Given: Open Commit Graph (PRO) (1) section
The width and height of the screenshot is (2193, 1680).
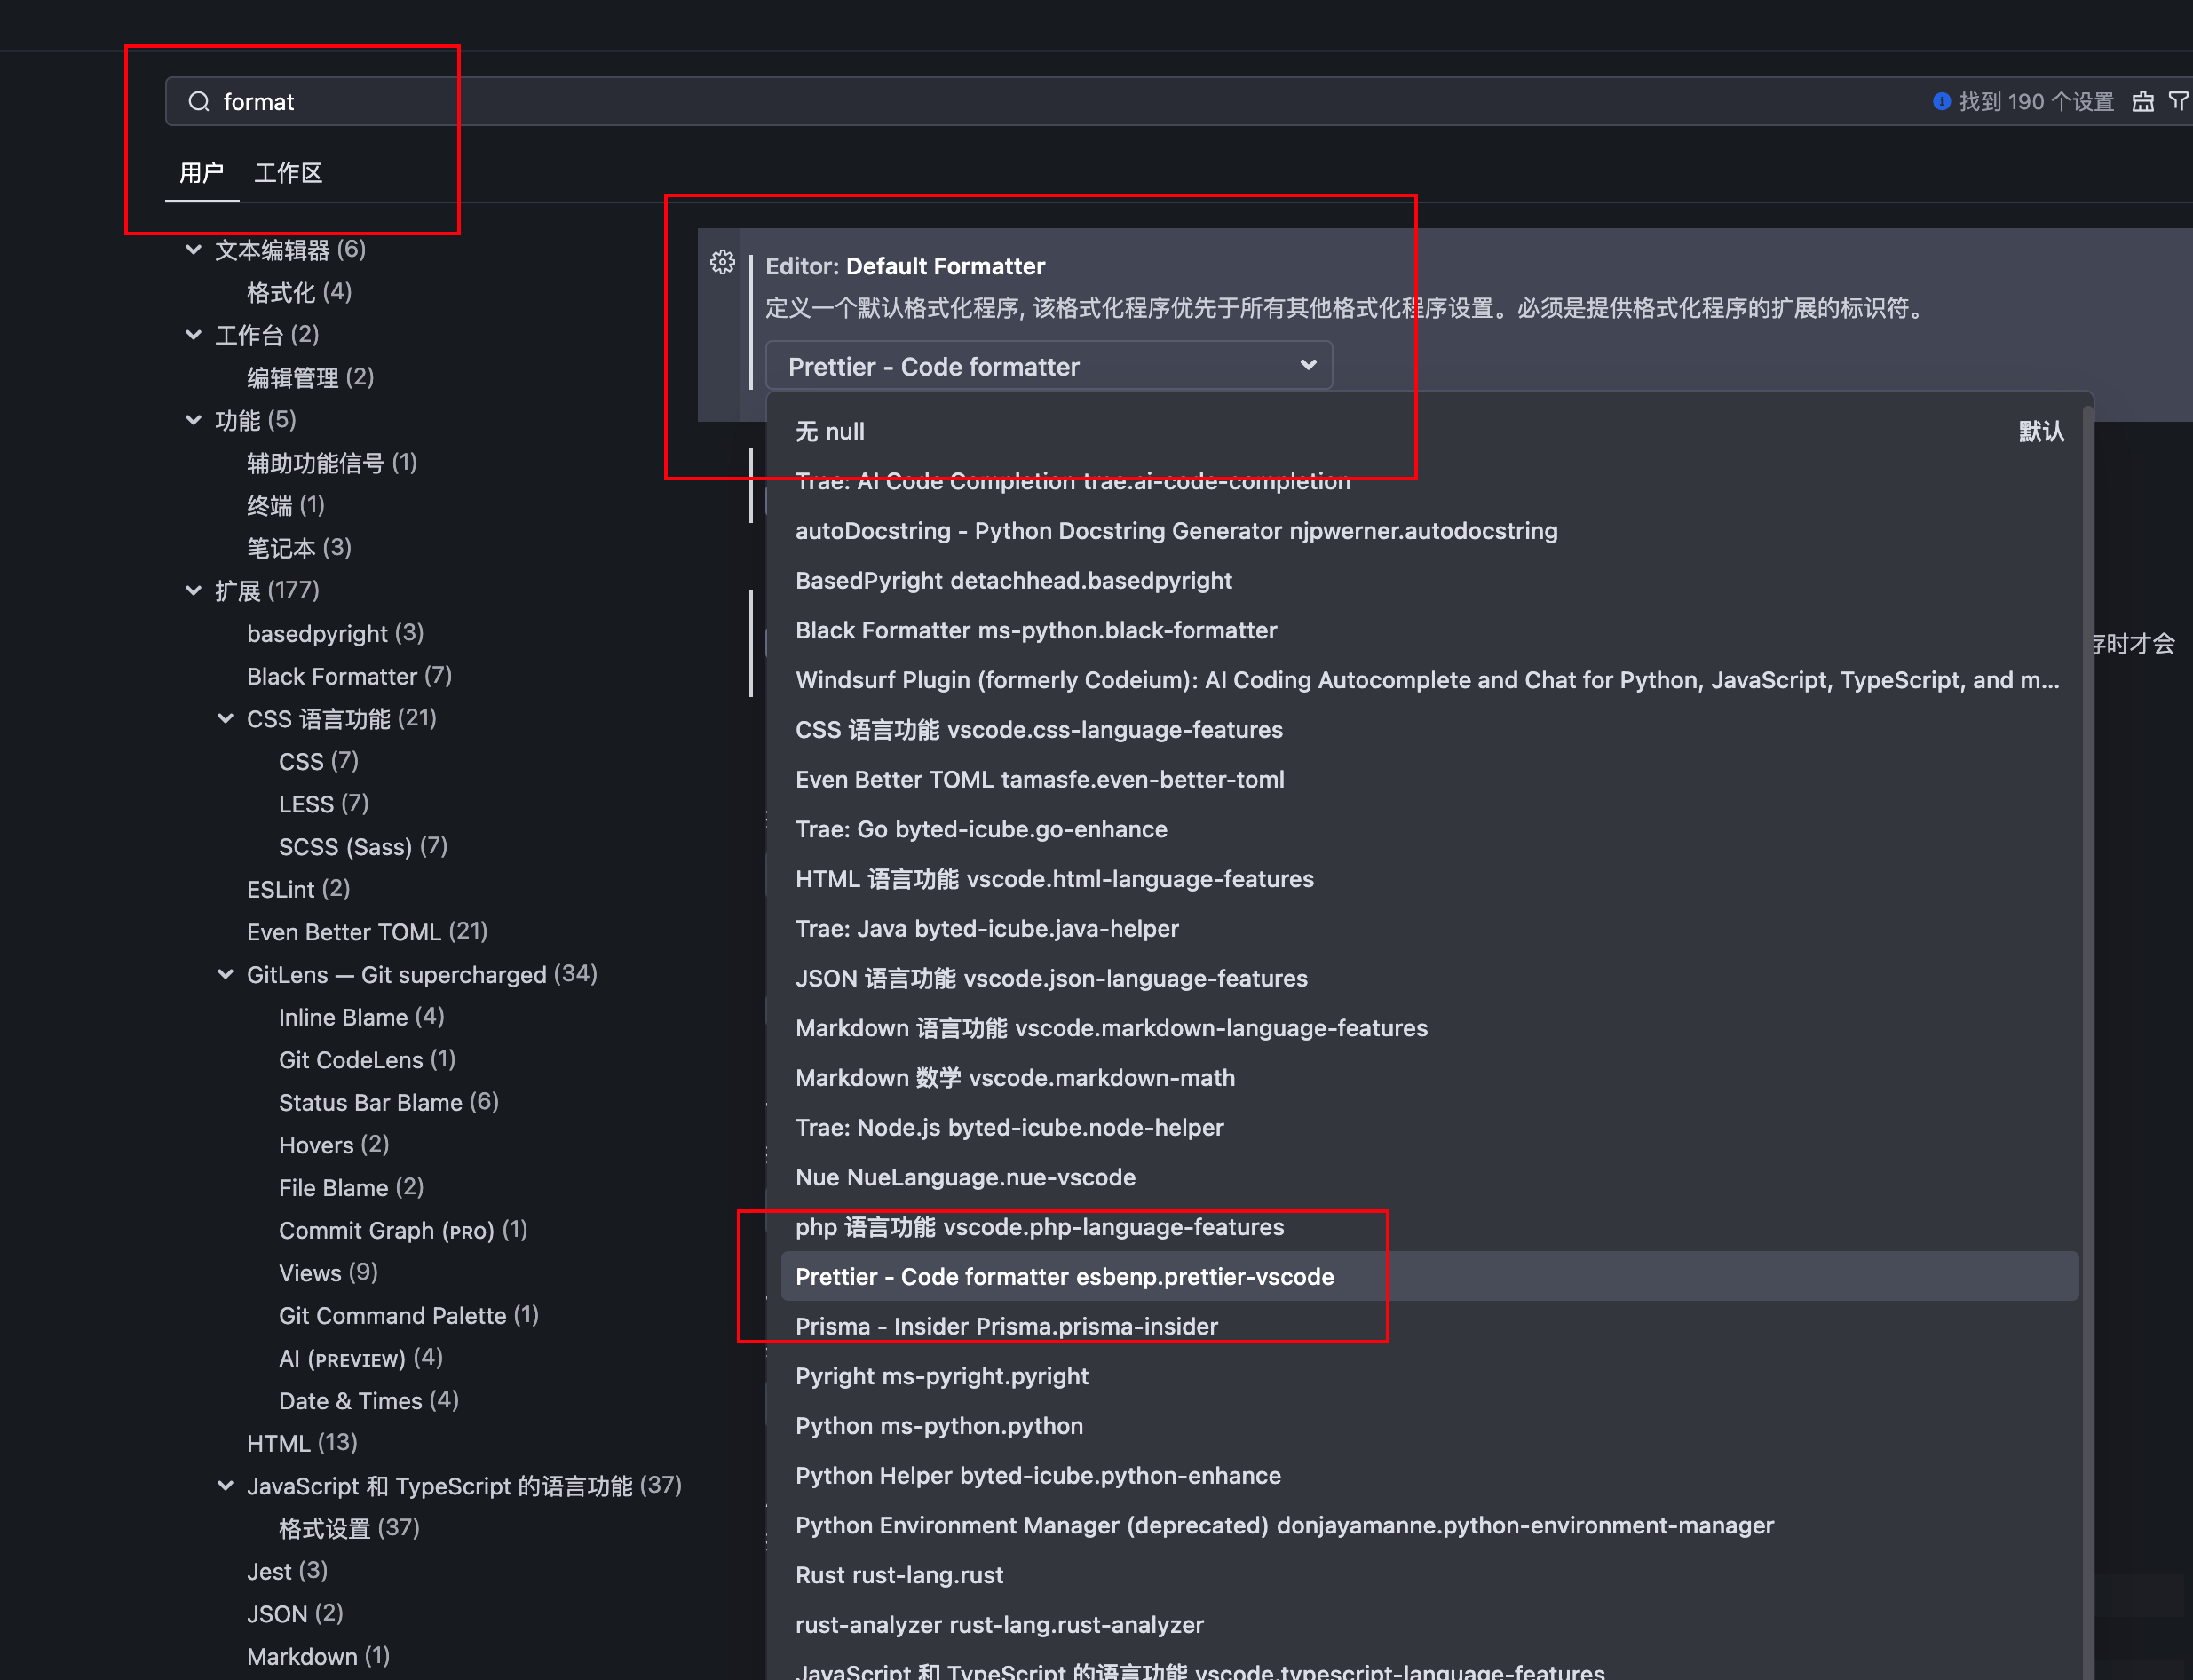Looking at the screenshot, I should [x=403, y=1230].
